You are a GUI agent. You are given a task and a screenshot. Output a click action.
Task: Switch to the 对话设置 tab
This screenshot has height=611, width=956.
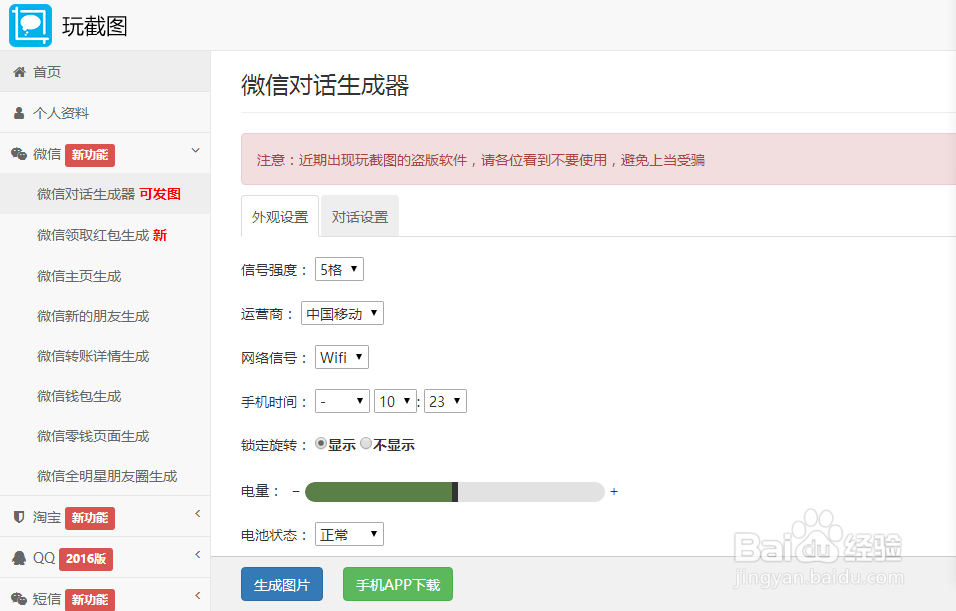pyautogui.click(x=359, y=215)
